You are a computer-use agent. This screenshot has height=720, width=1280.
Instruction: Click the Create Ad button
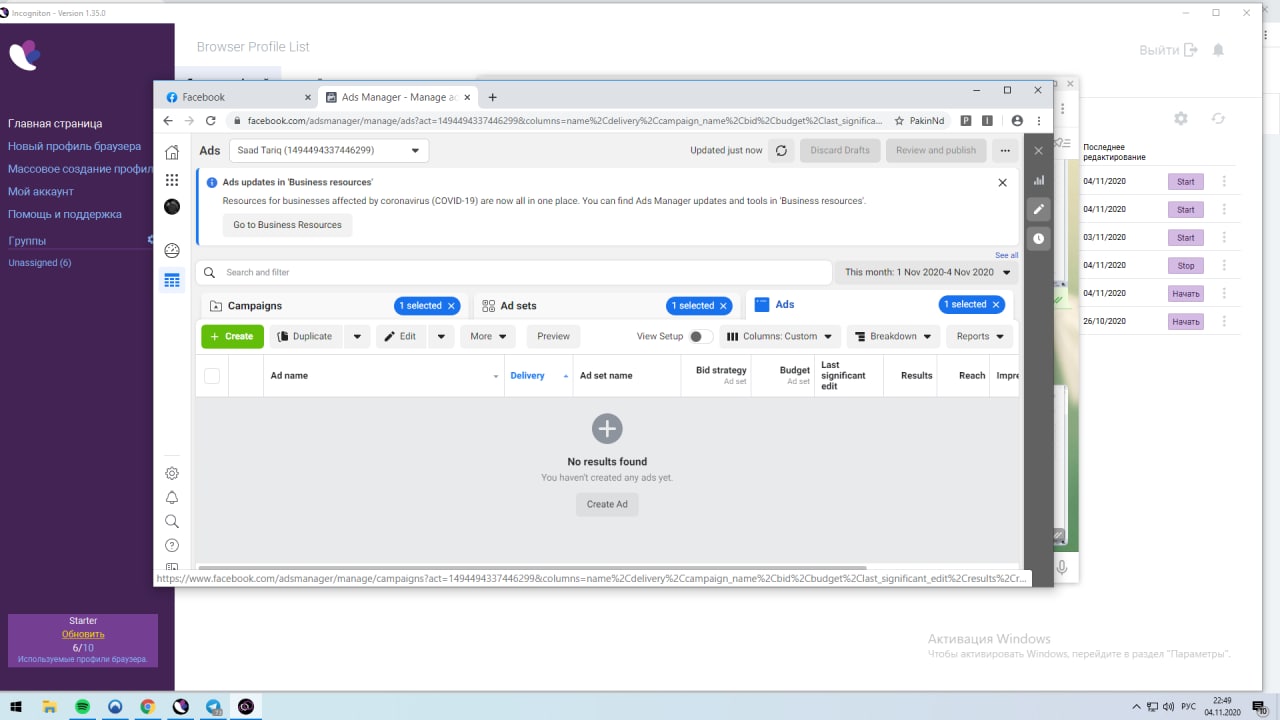[607, 504]
